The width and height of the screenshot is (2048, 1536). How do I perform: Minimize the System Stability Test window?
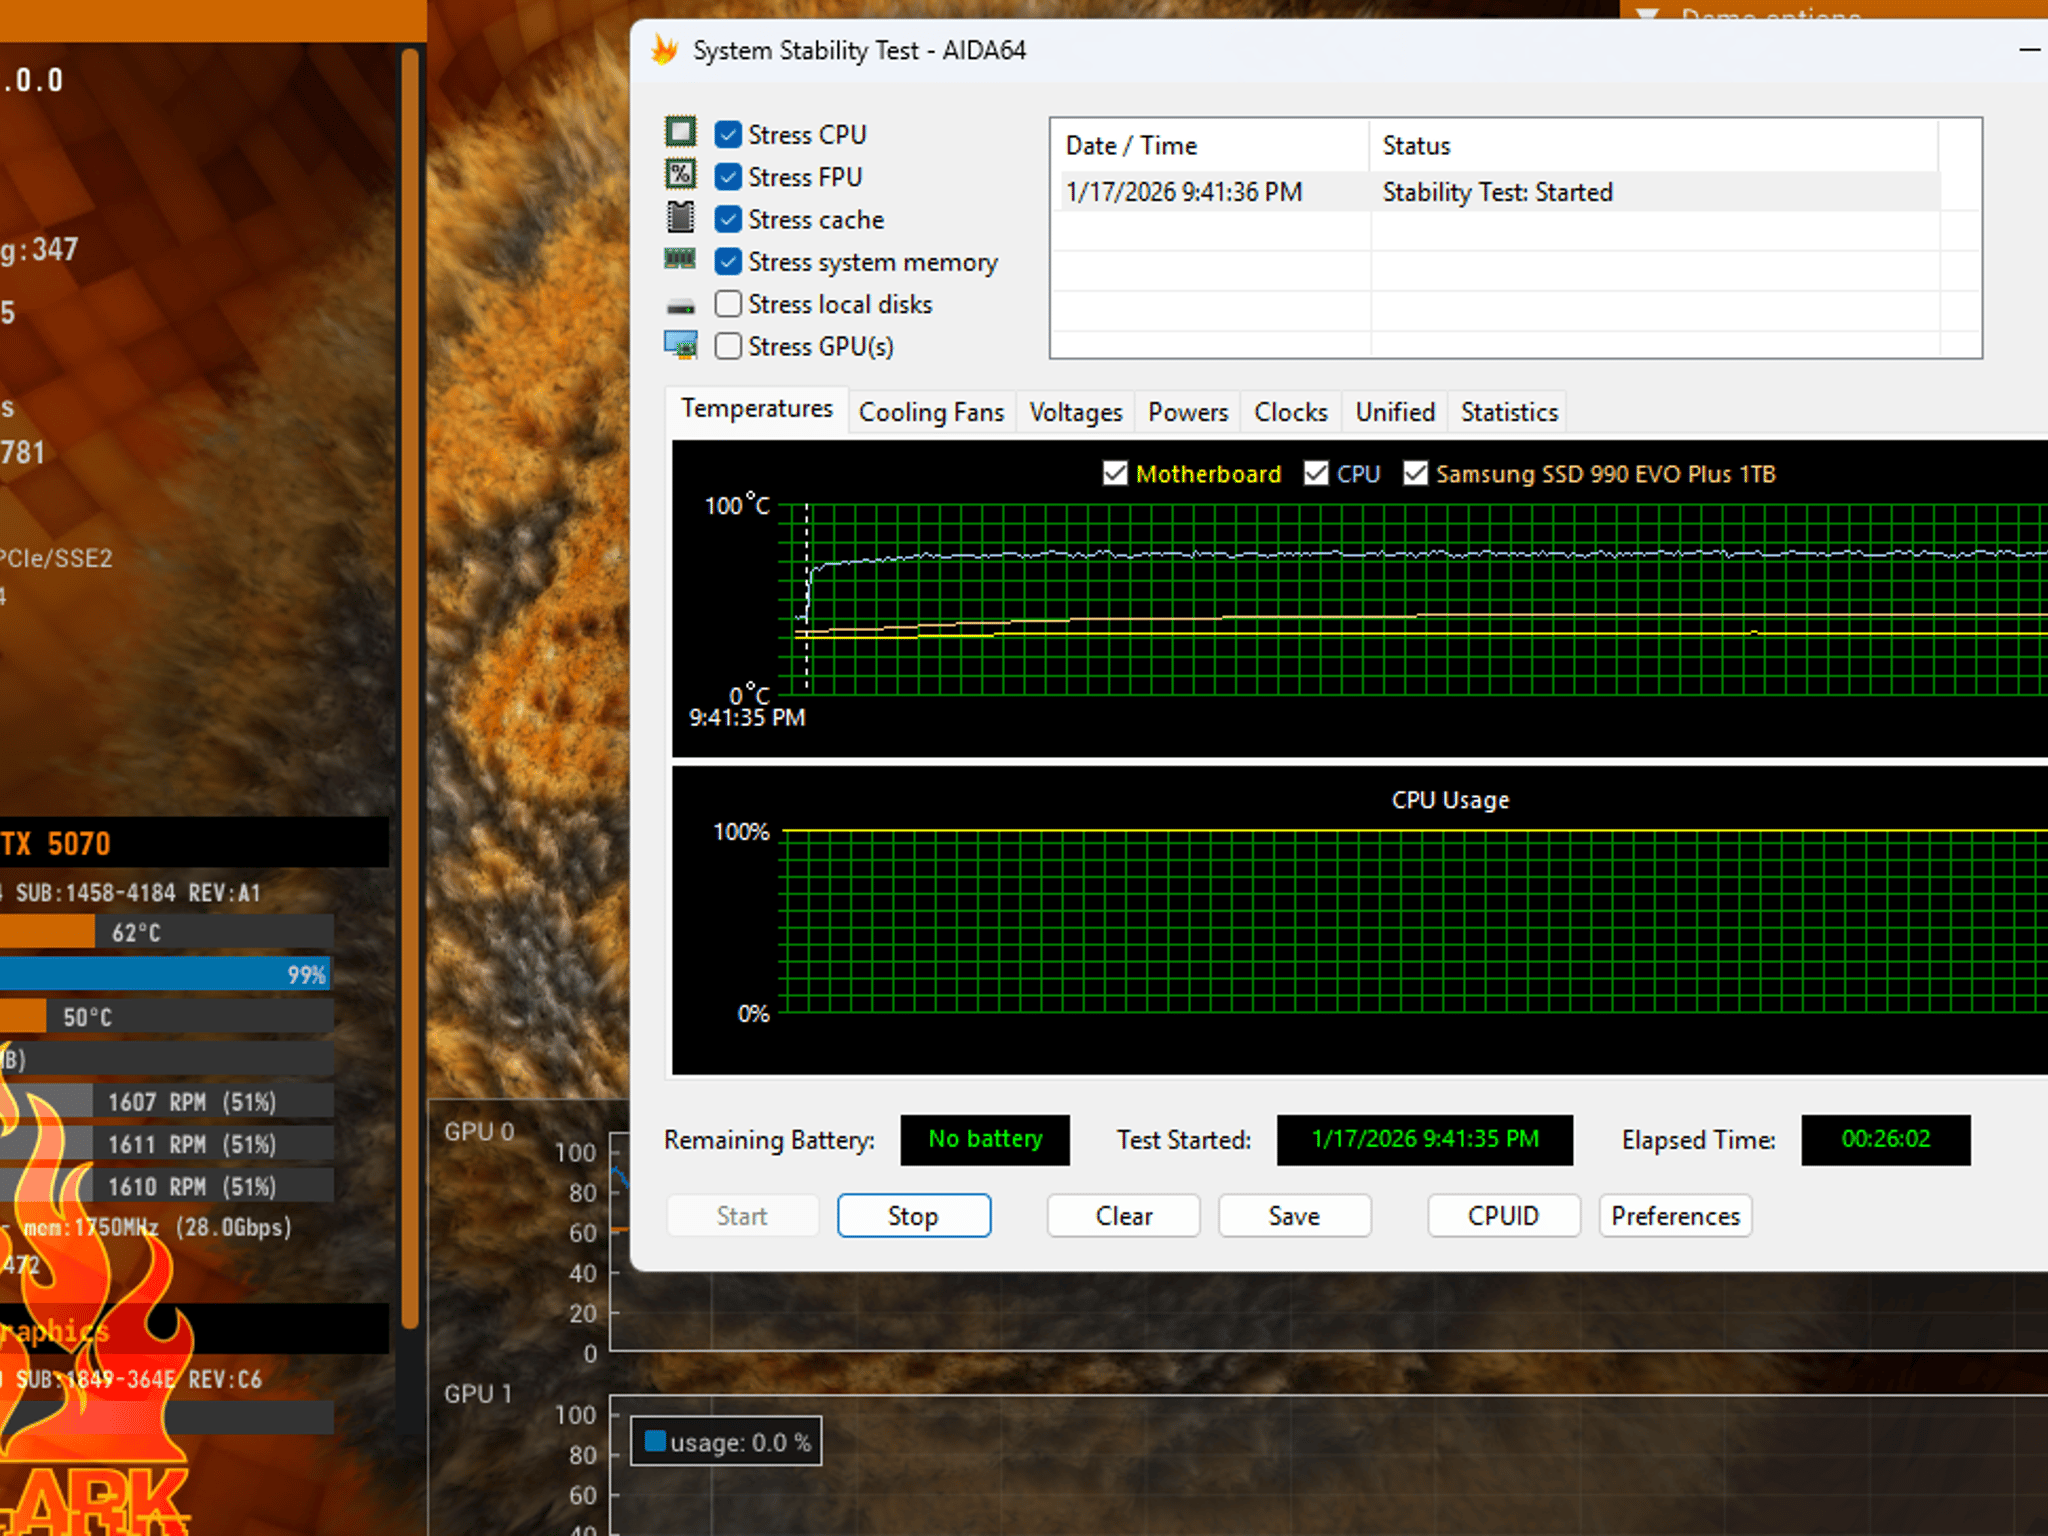pyautogui.click(x=2029, y=49)
